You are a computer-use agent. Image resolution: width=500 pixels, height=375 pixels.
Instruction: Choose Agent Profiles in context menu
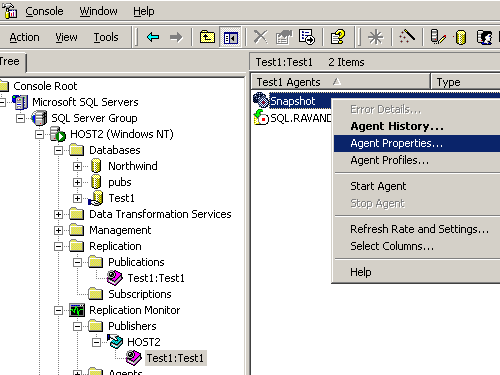(417, 160)
